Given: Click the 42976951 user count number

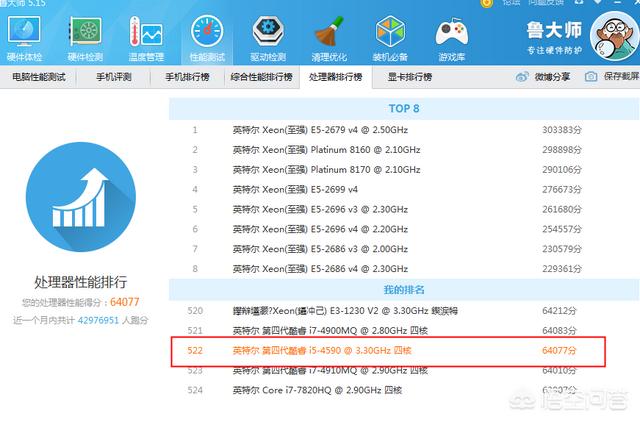Looking at the screenshot, I should 98,320.
